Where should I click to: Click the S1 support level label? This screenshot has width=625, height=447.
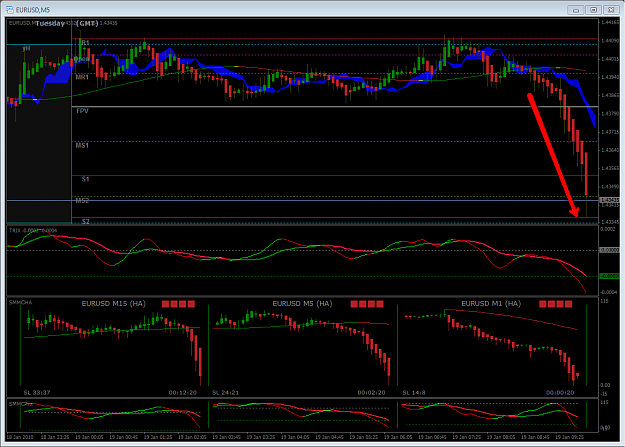[85, 179]
